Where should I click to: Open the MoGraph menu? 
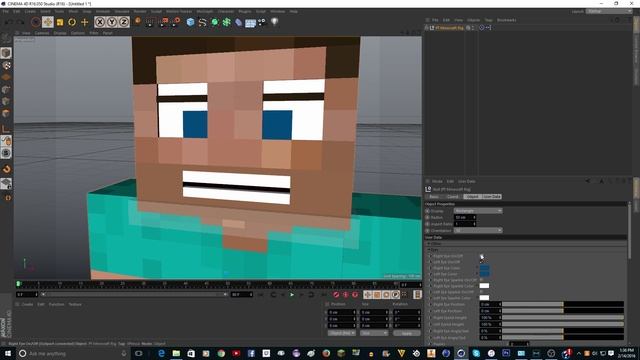pos(204,11)
